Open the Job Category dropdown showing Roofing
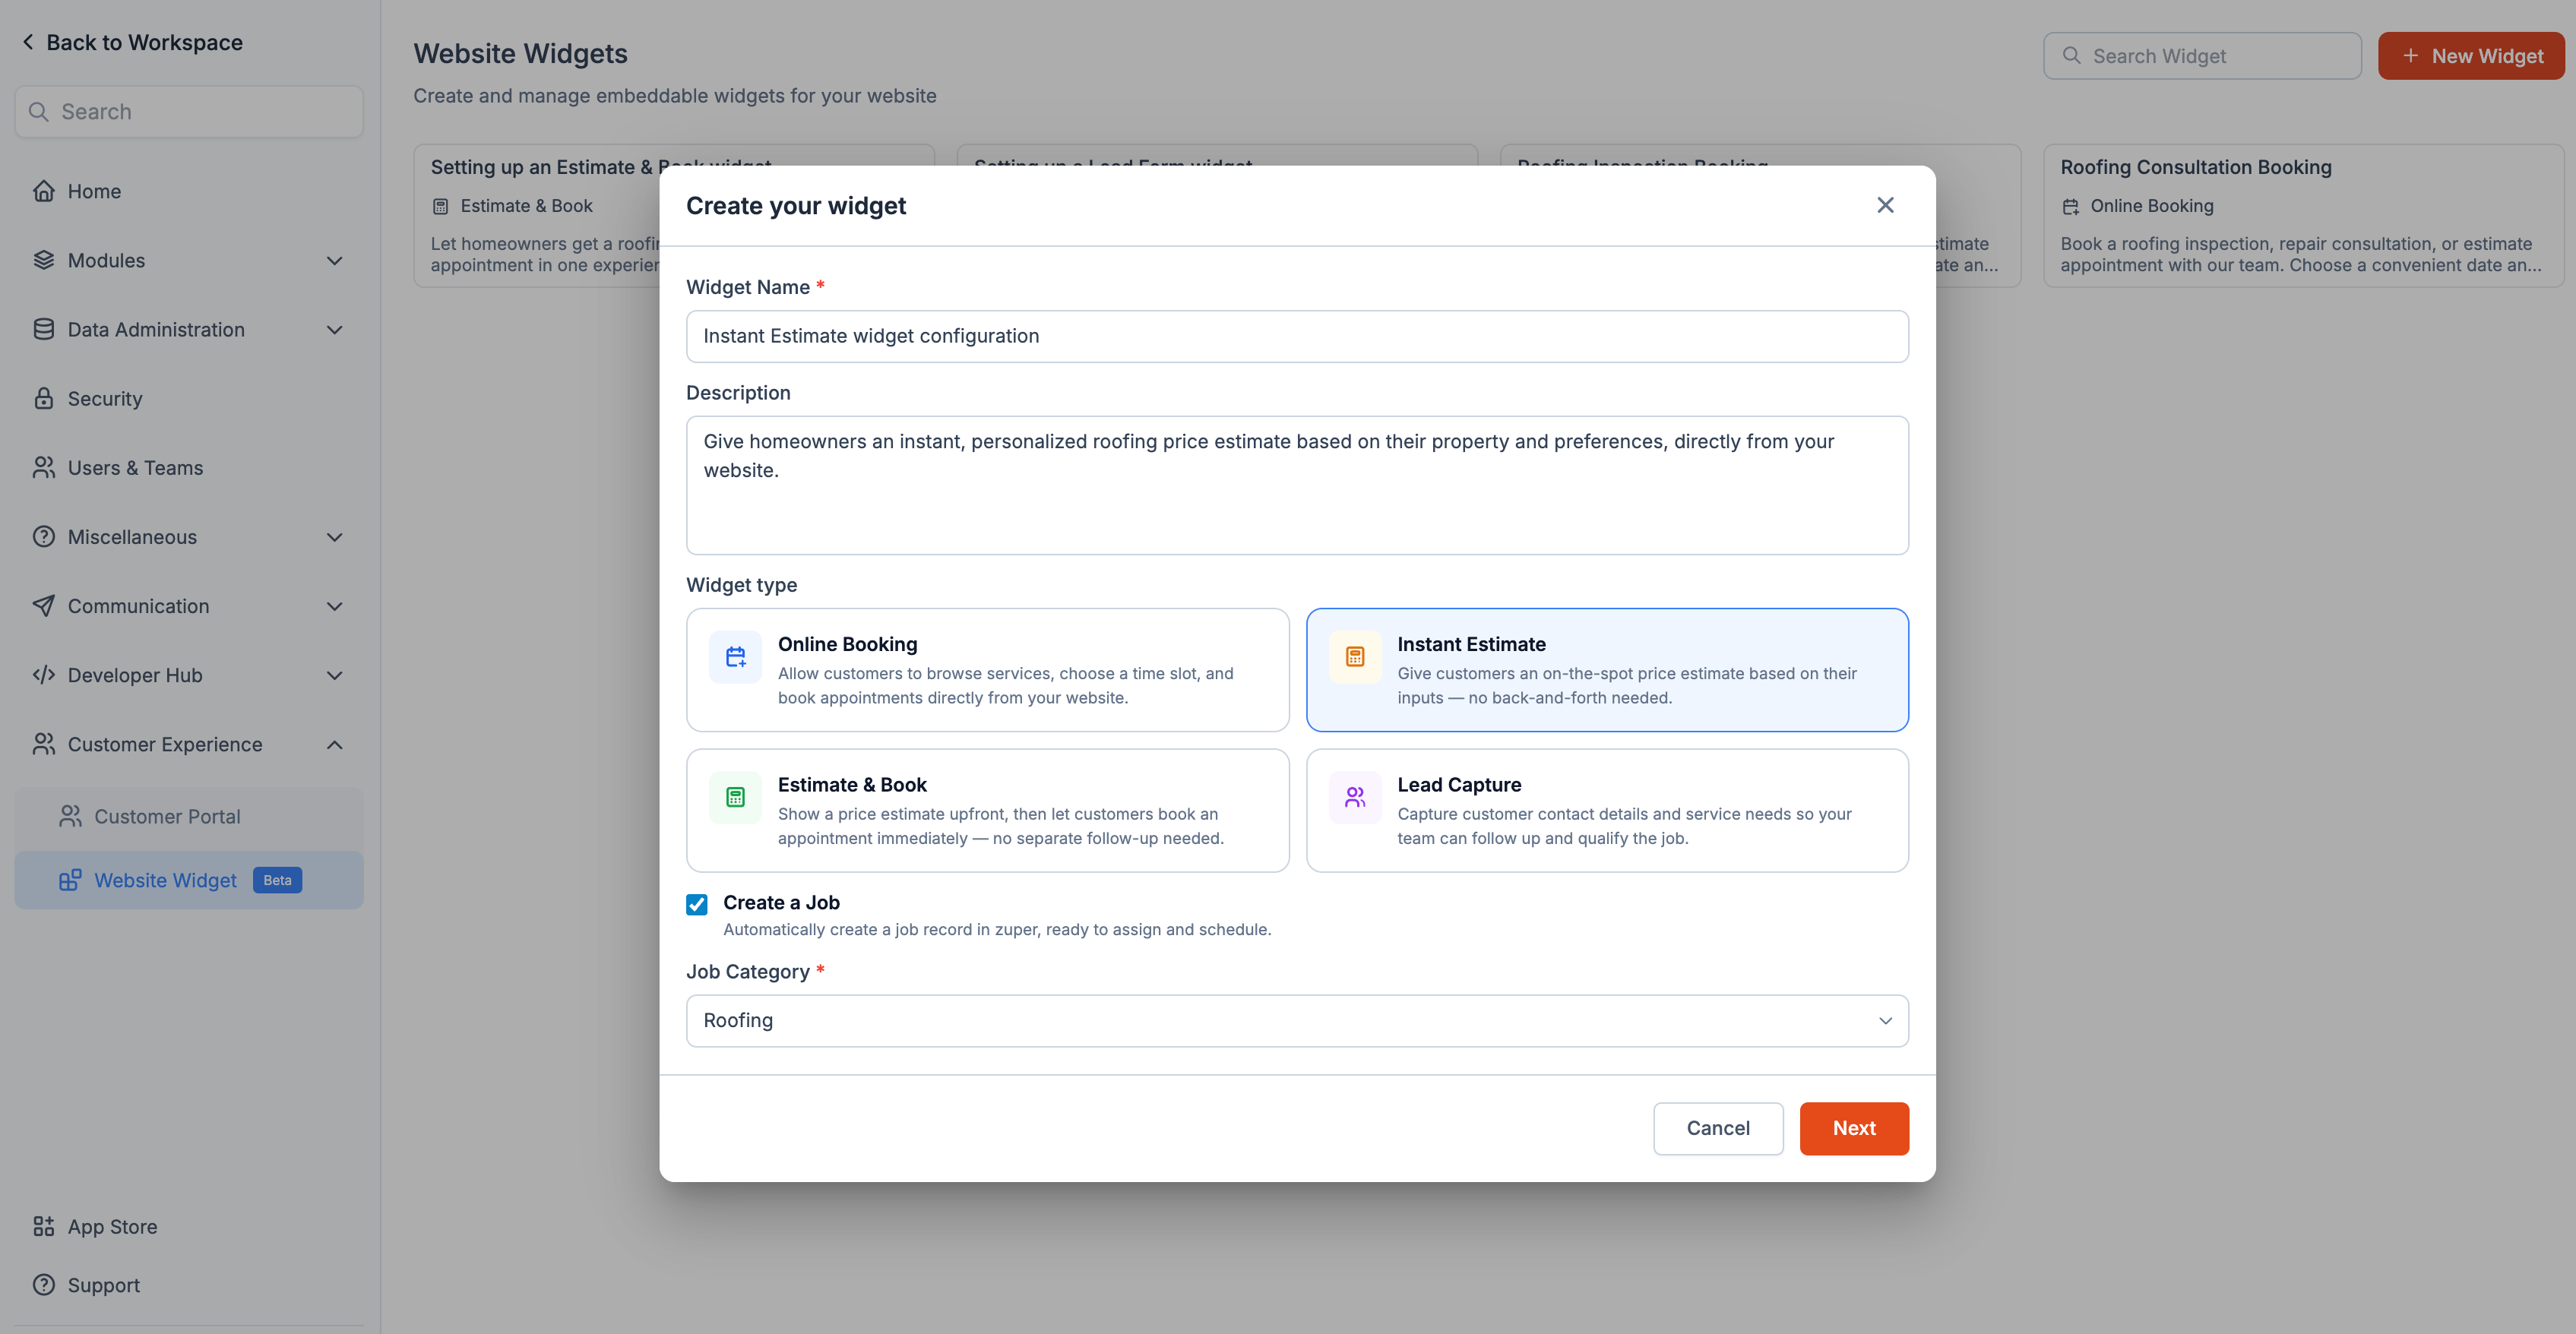The image size is (2576, 1334). [x=1297, y=1020]
